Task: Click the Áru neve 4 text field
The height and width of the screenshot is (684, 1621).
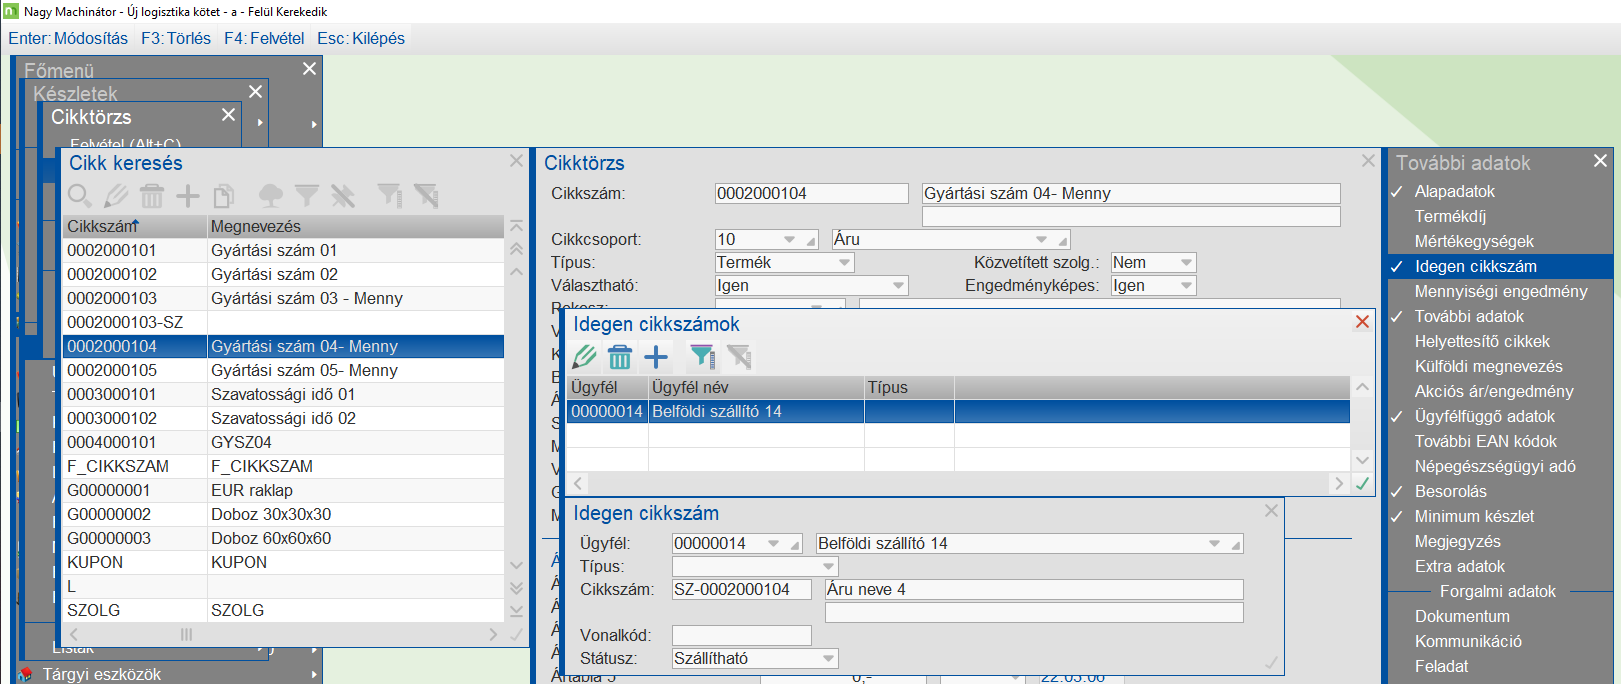Action: pyautogui.click(x=1034, y=590)
